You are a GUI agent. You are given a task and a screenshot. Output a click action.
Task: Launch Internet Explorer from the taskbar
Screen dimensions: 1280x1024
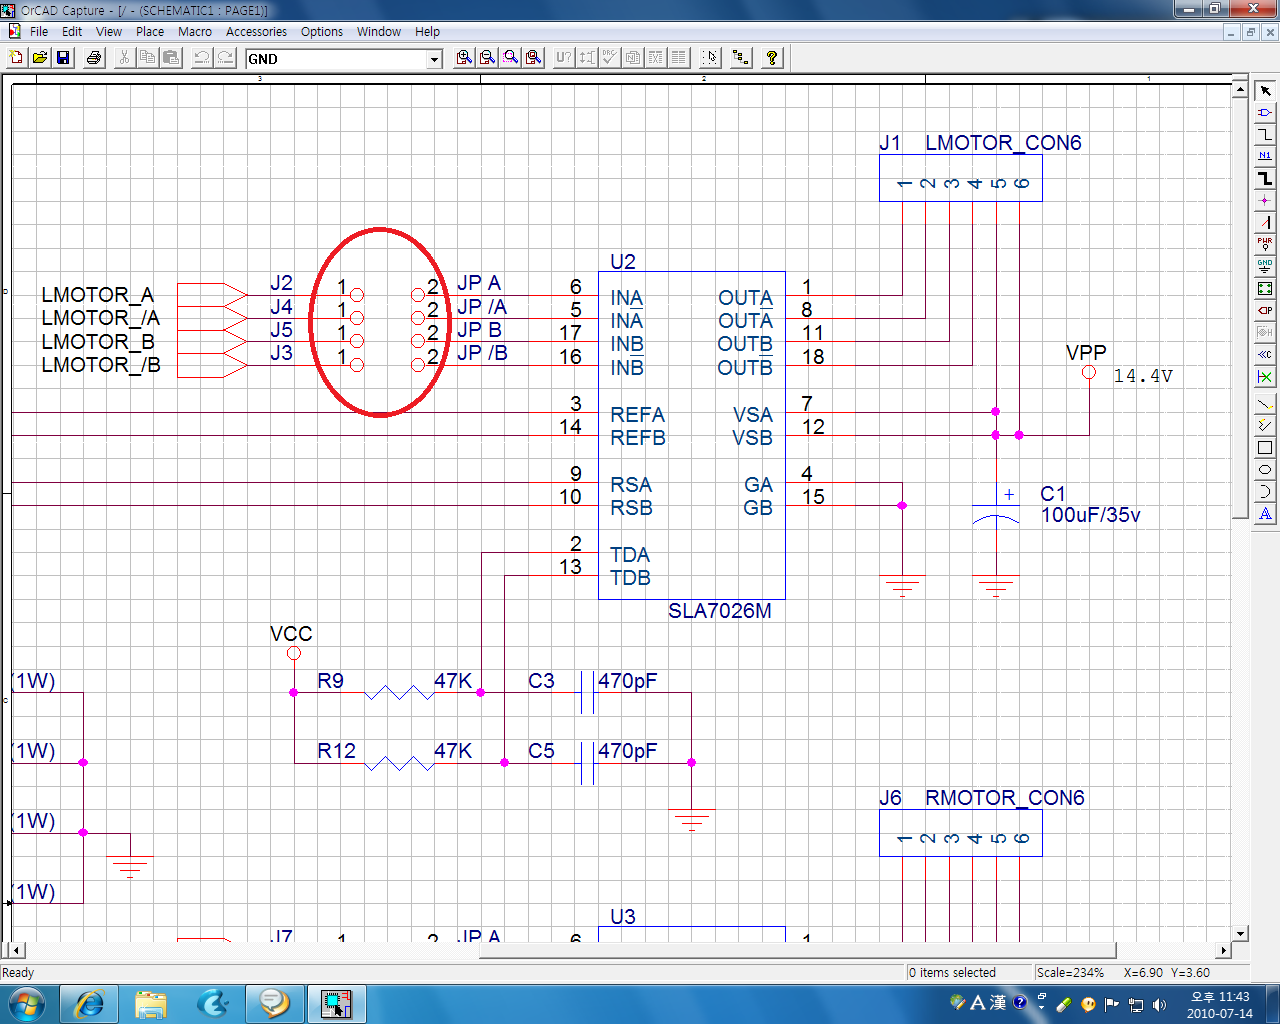(x=89, y=1003)
